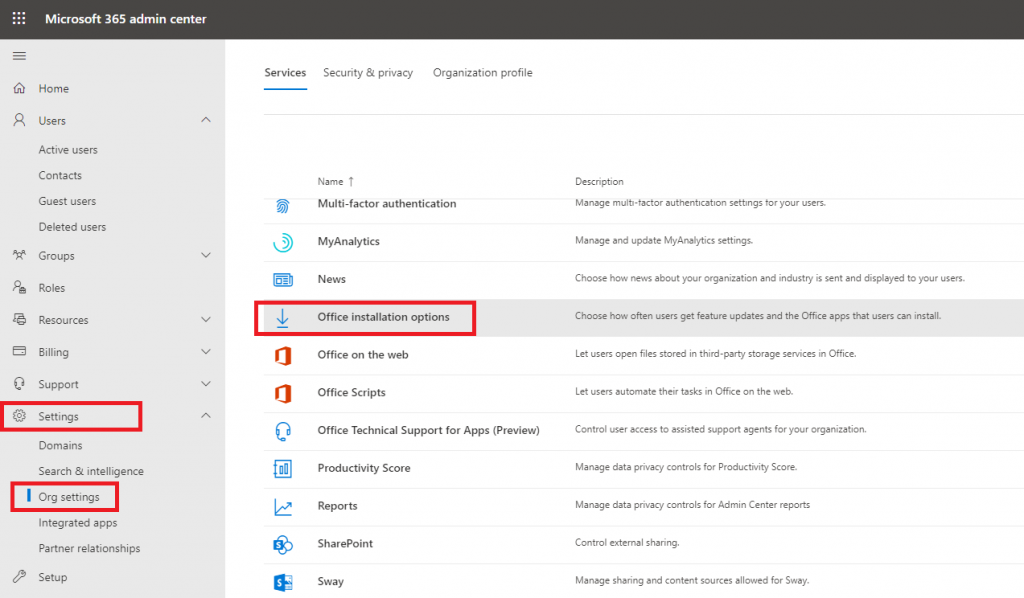Open Office Scripts settings
The image size is (1024, 598).
(351, 392)
